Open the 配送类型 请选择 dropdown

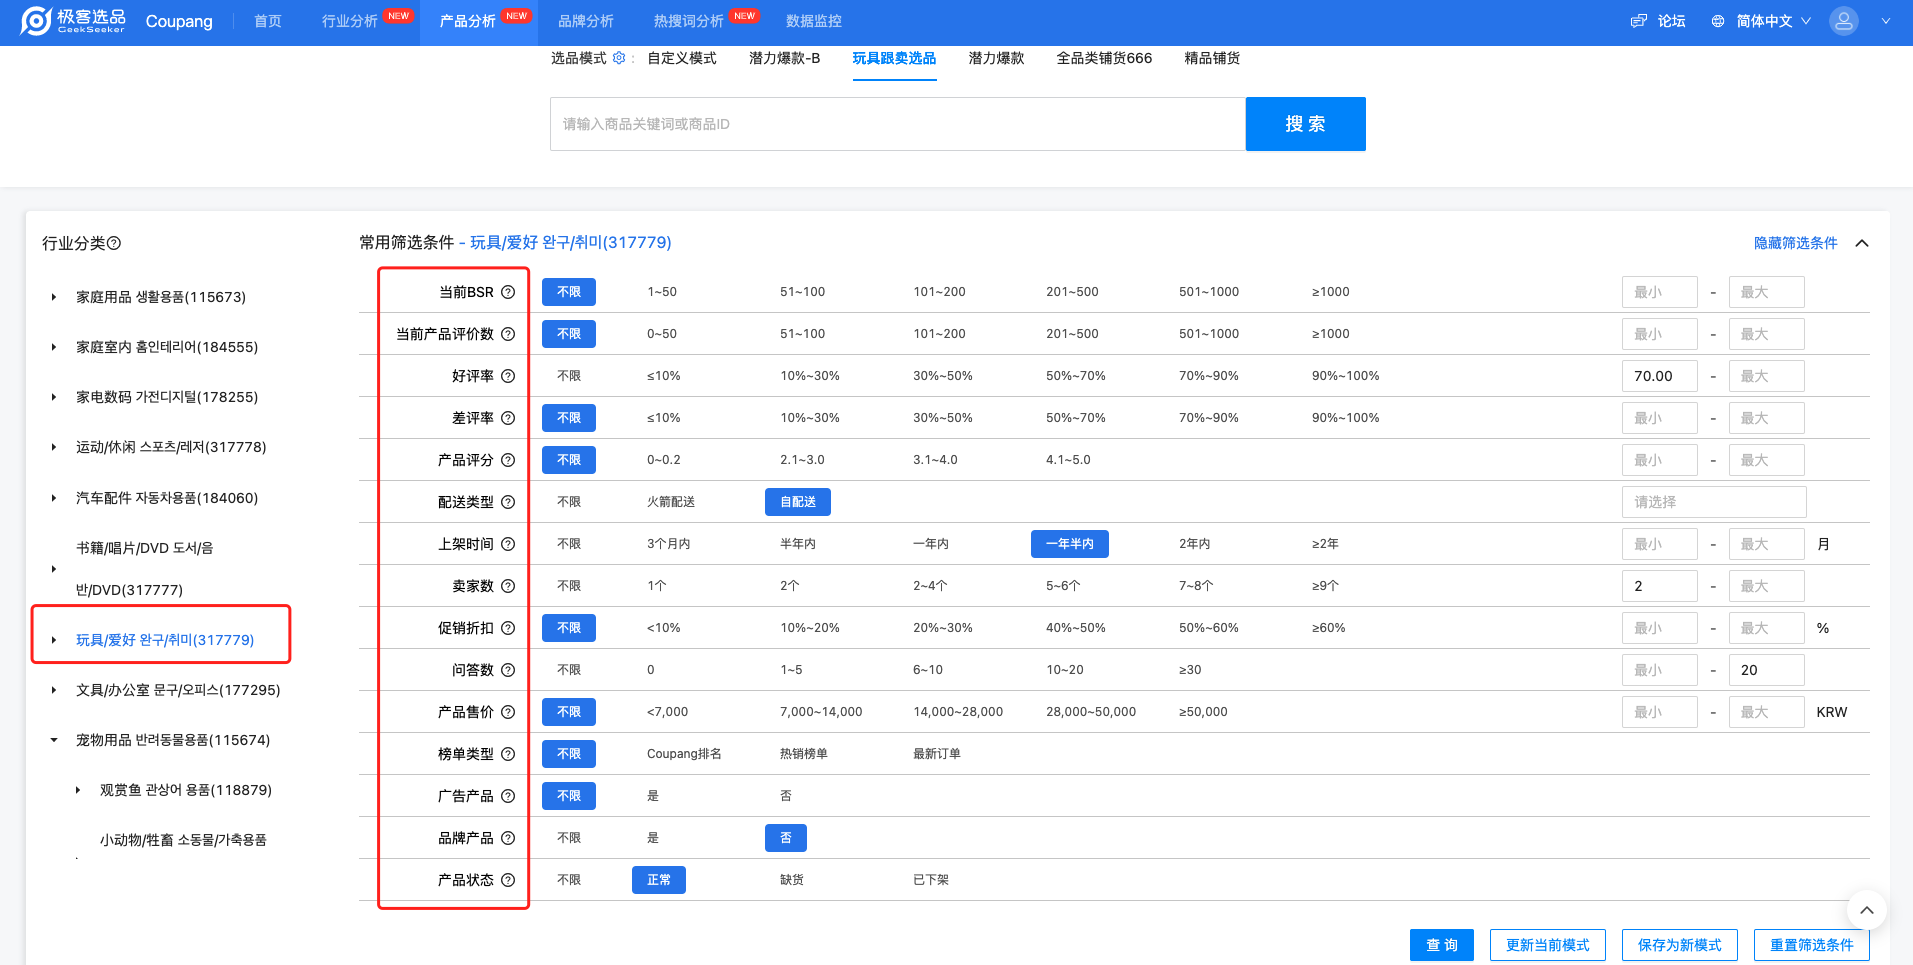pyautogui.click(x=1713, y=502)
